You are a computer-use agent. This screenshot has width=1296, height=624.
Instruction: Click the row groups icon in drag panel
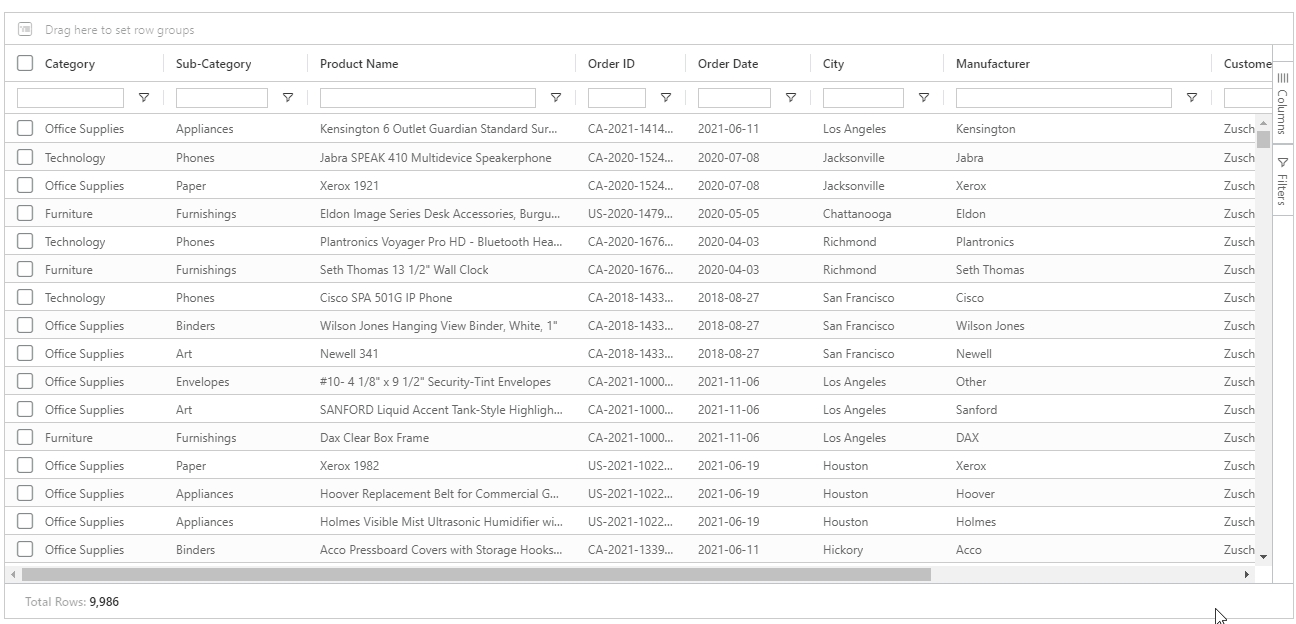(x=26, y=30)
